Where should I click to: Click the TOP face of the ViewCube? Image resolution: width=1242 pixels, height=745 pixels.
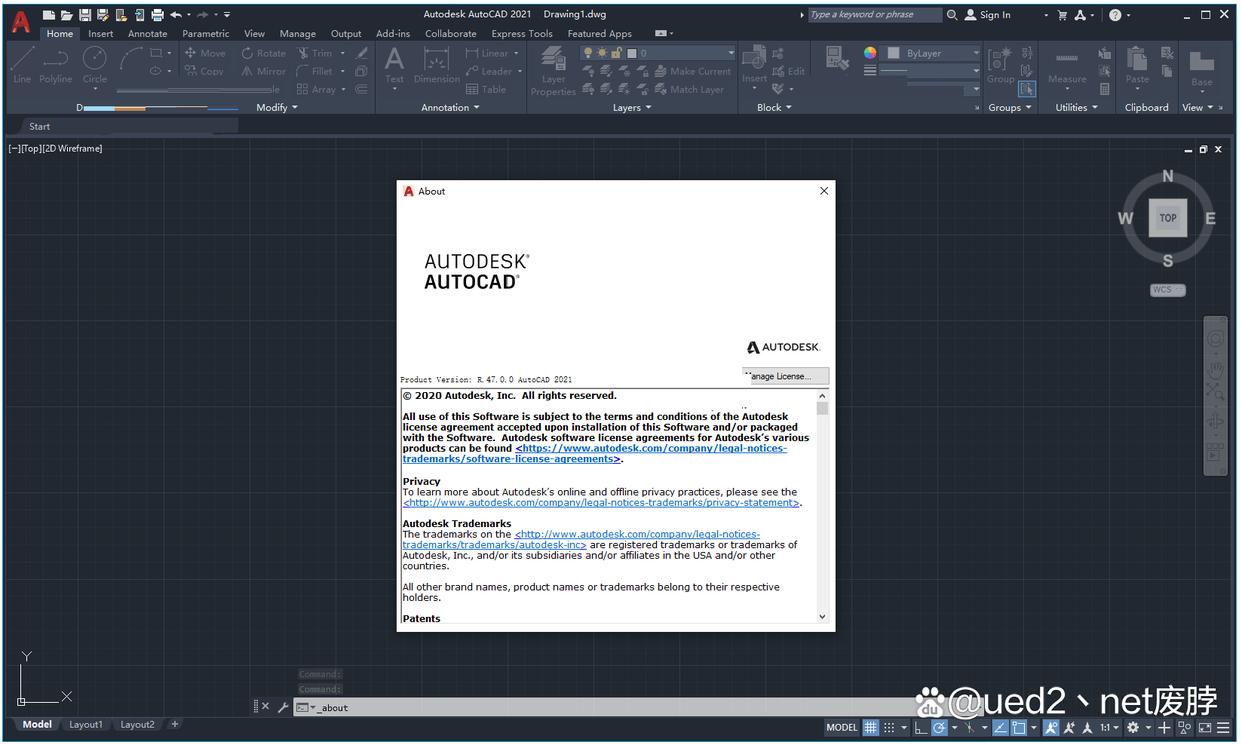click(x=1167, y=218)
